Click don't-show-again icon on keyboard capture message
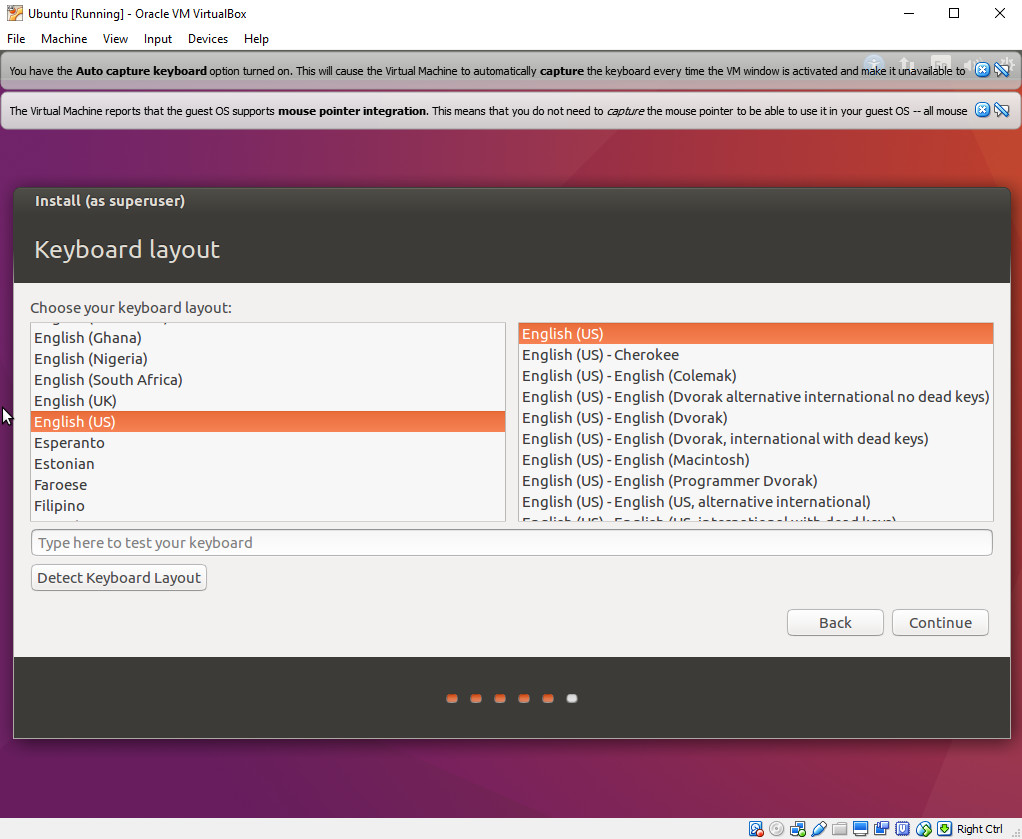Screen dimensions: 1022x839 1002,70
